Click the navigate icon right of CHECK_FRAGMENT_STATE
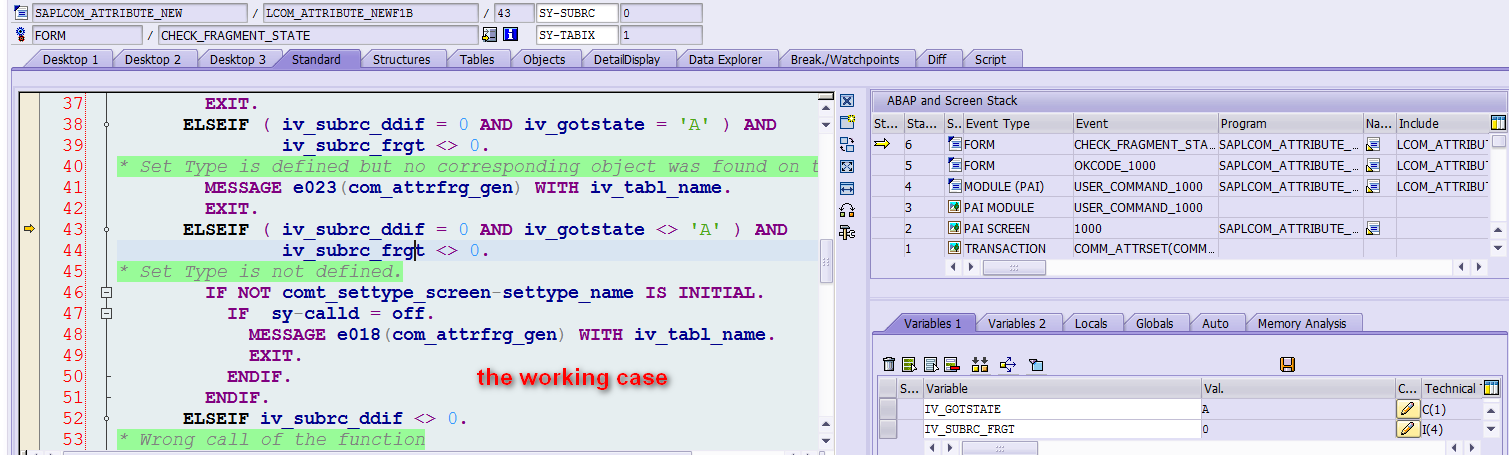The width and height of the screenshot is (1509, 455). click(x=489, y=35)
